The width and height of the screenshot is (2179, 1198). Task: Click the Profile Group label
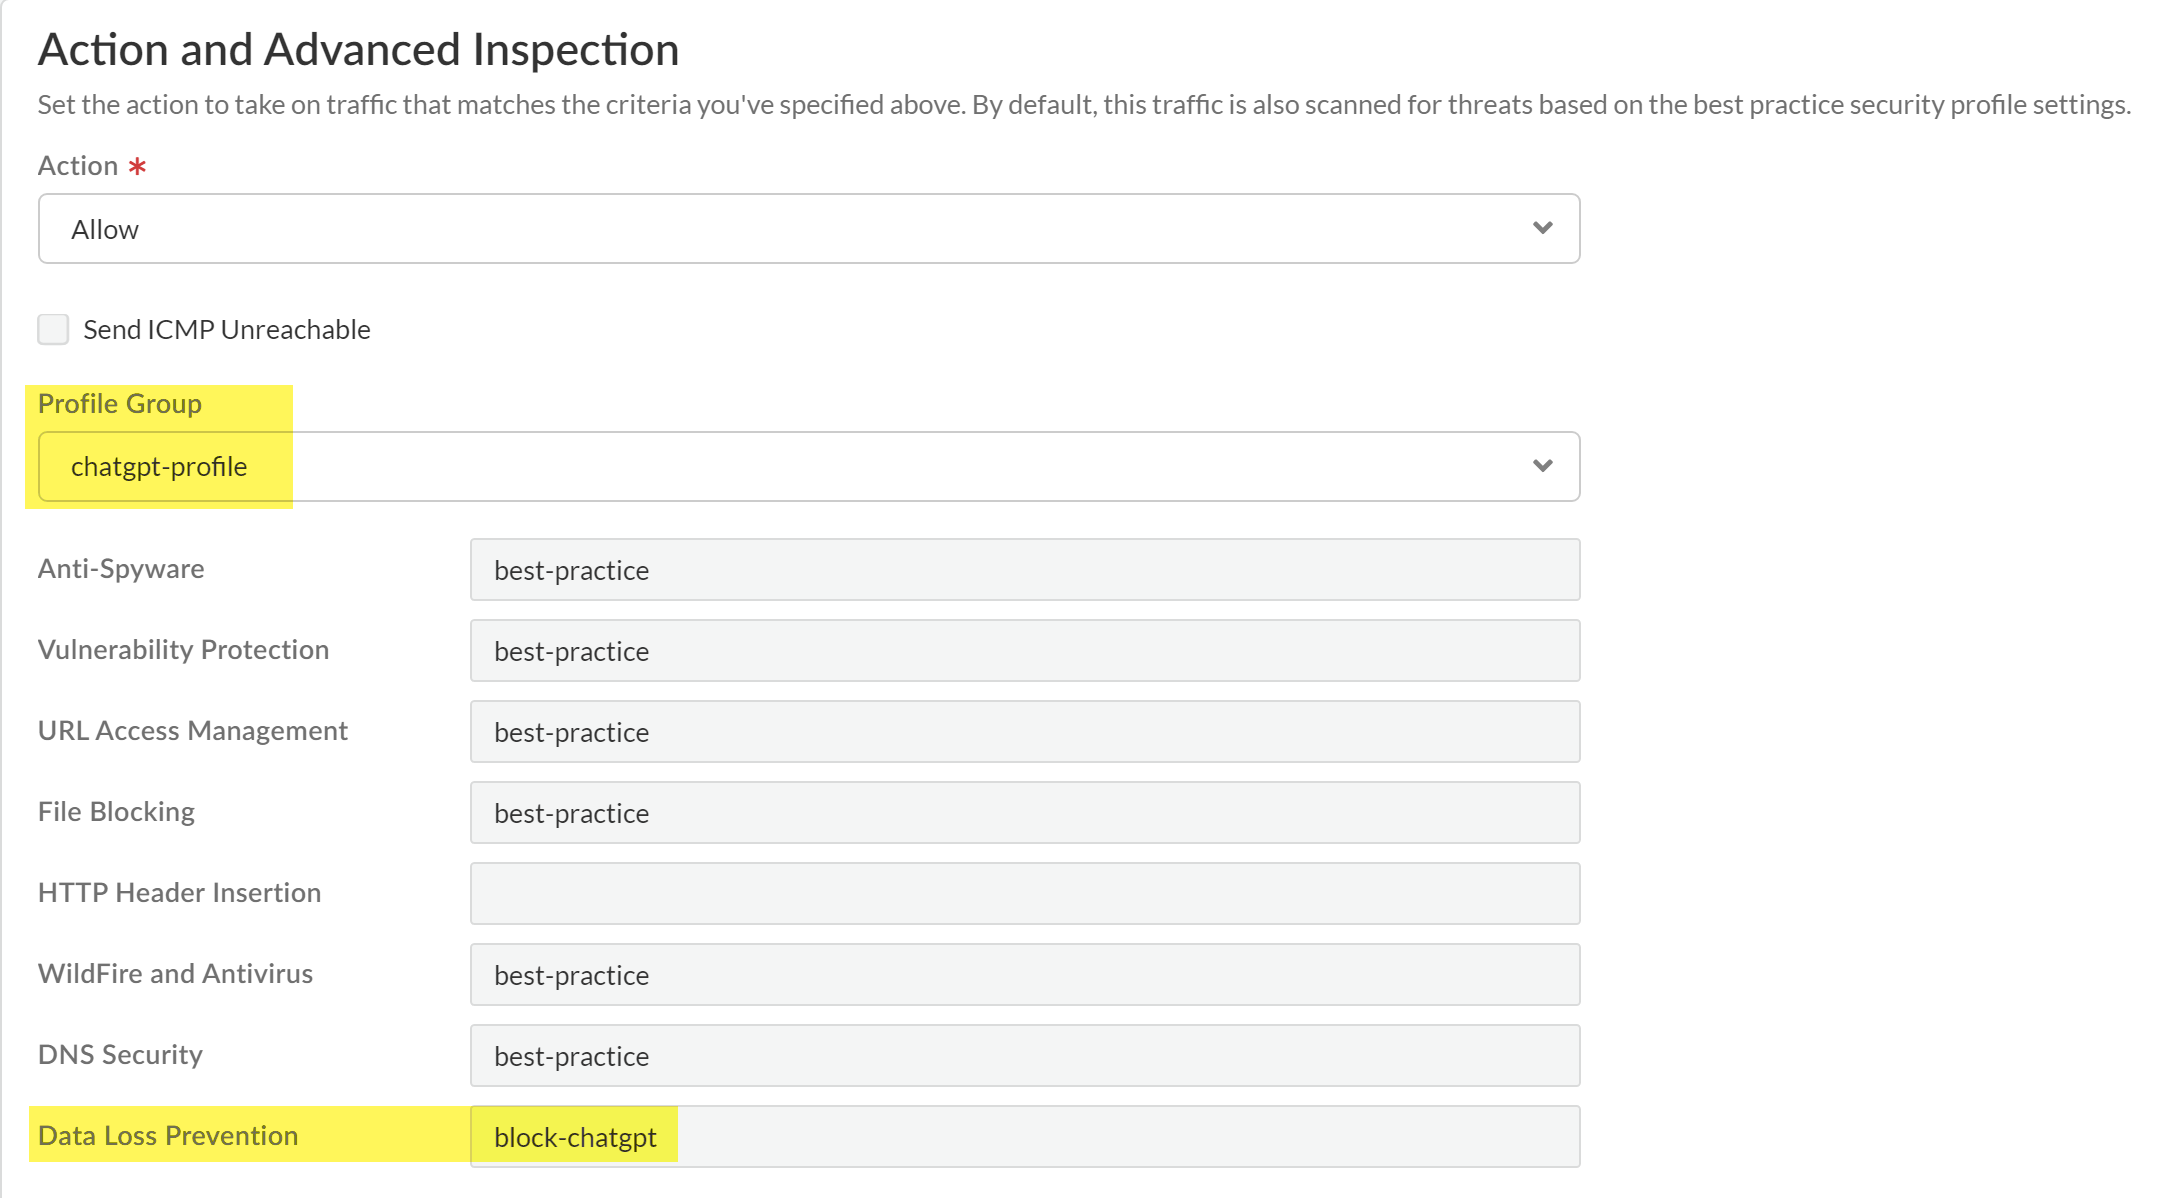[120, 404]
